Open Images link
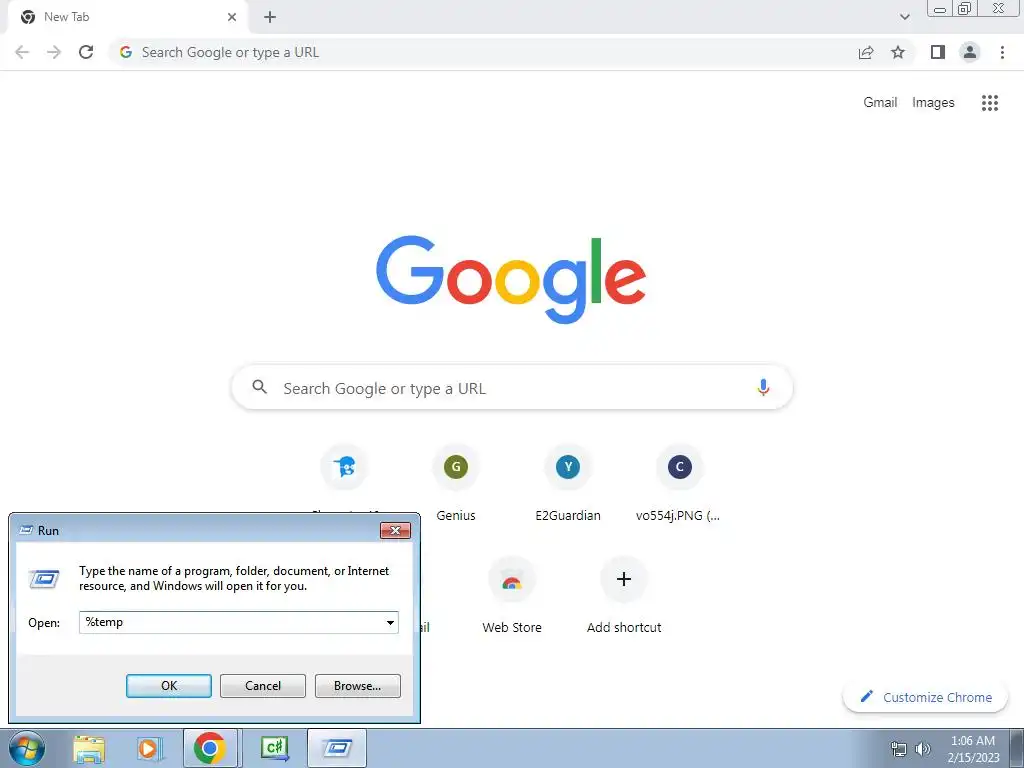This screenshot has width=1024, height=768. (933, 103)
